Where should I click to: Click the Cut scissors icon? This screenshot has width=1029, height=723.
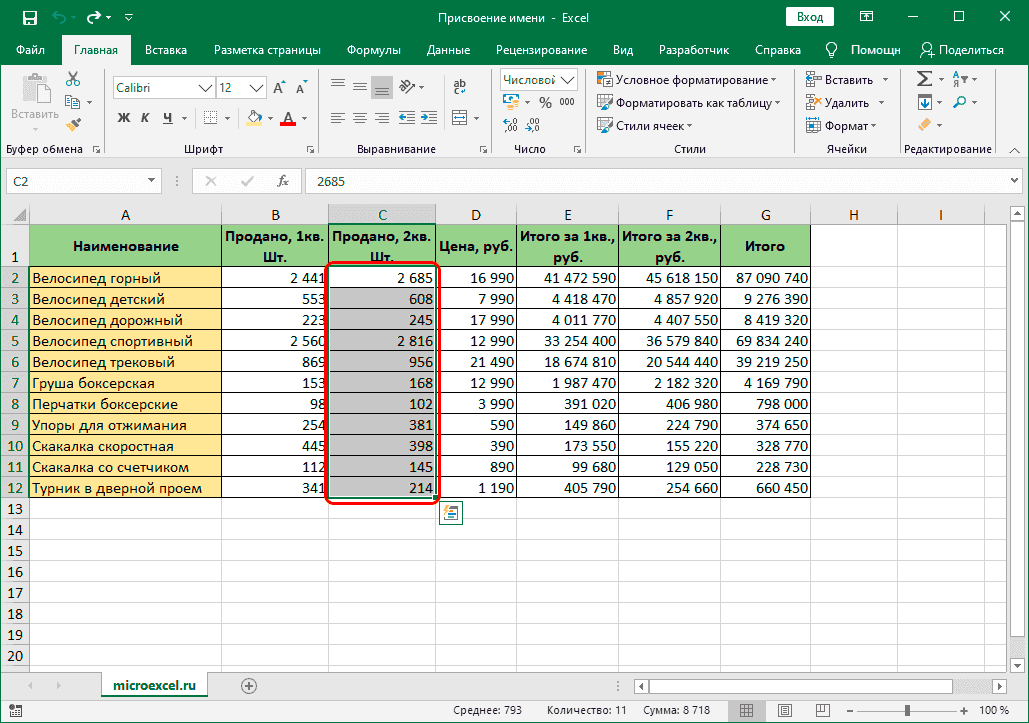[x=73, y=79]
